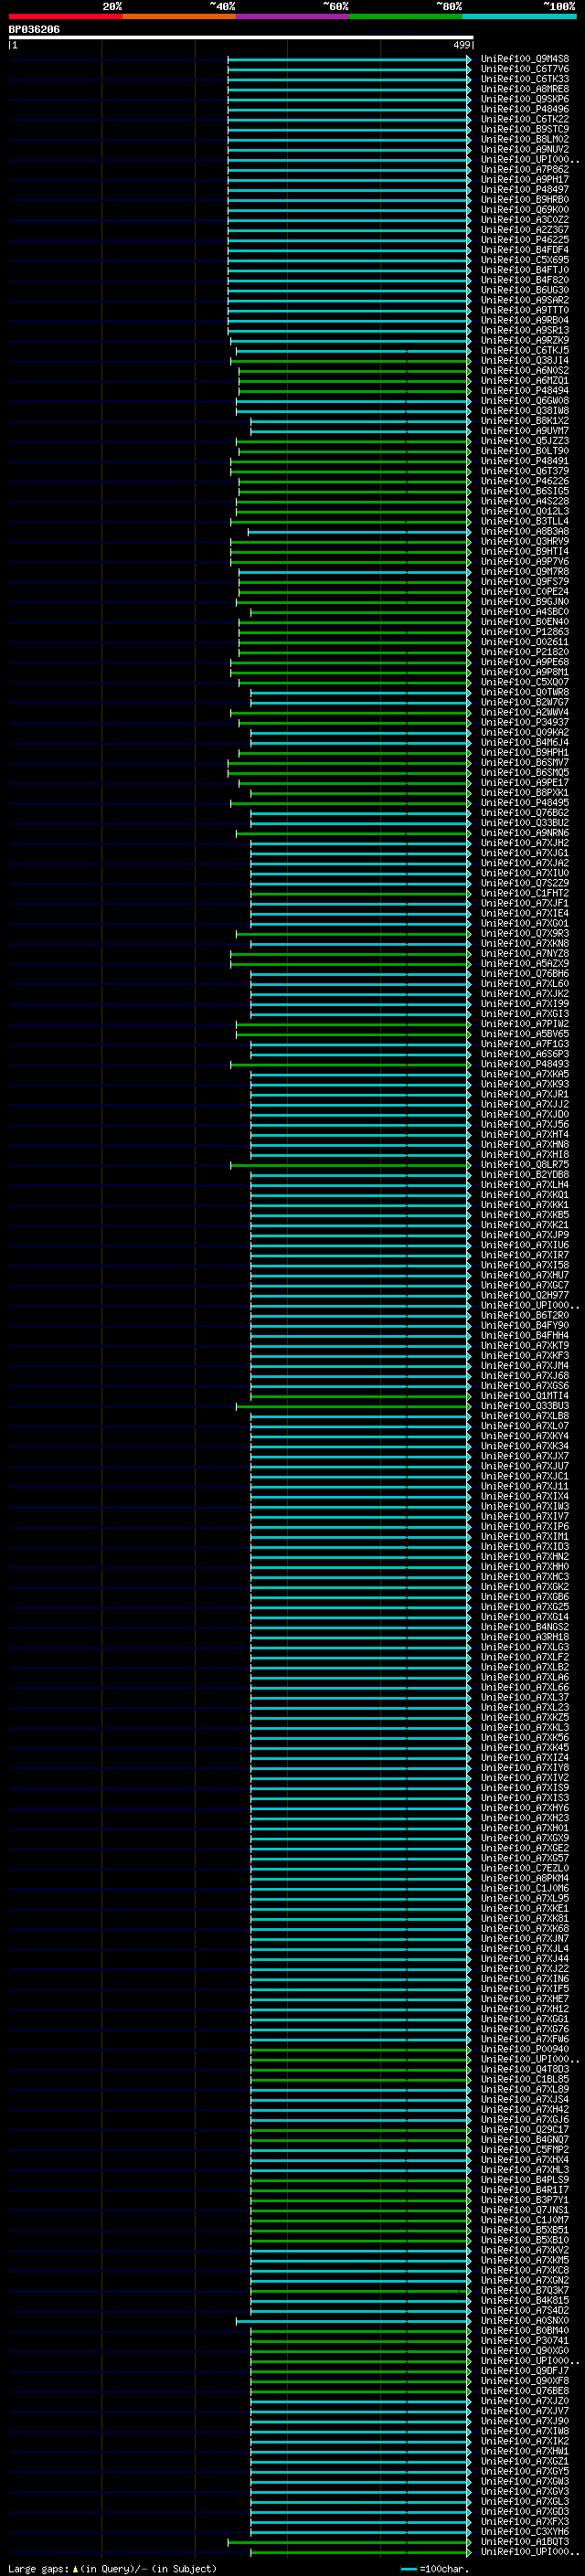The width and height of the screenshot is (585, 2576).
Task: Select the UniRef100_A7P862 label
Action: [524, 169]
